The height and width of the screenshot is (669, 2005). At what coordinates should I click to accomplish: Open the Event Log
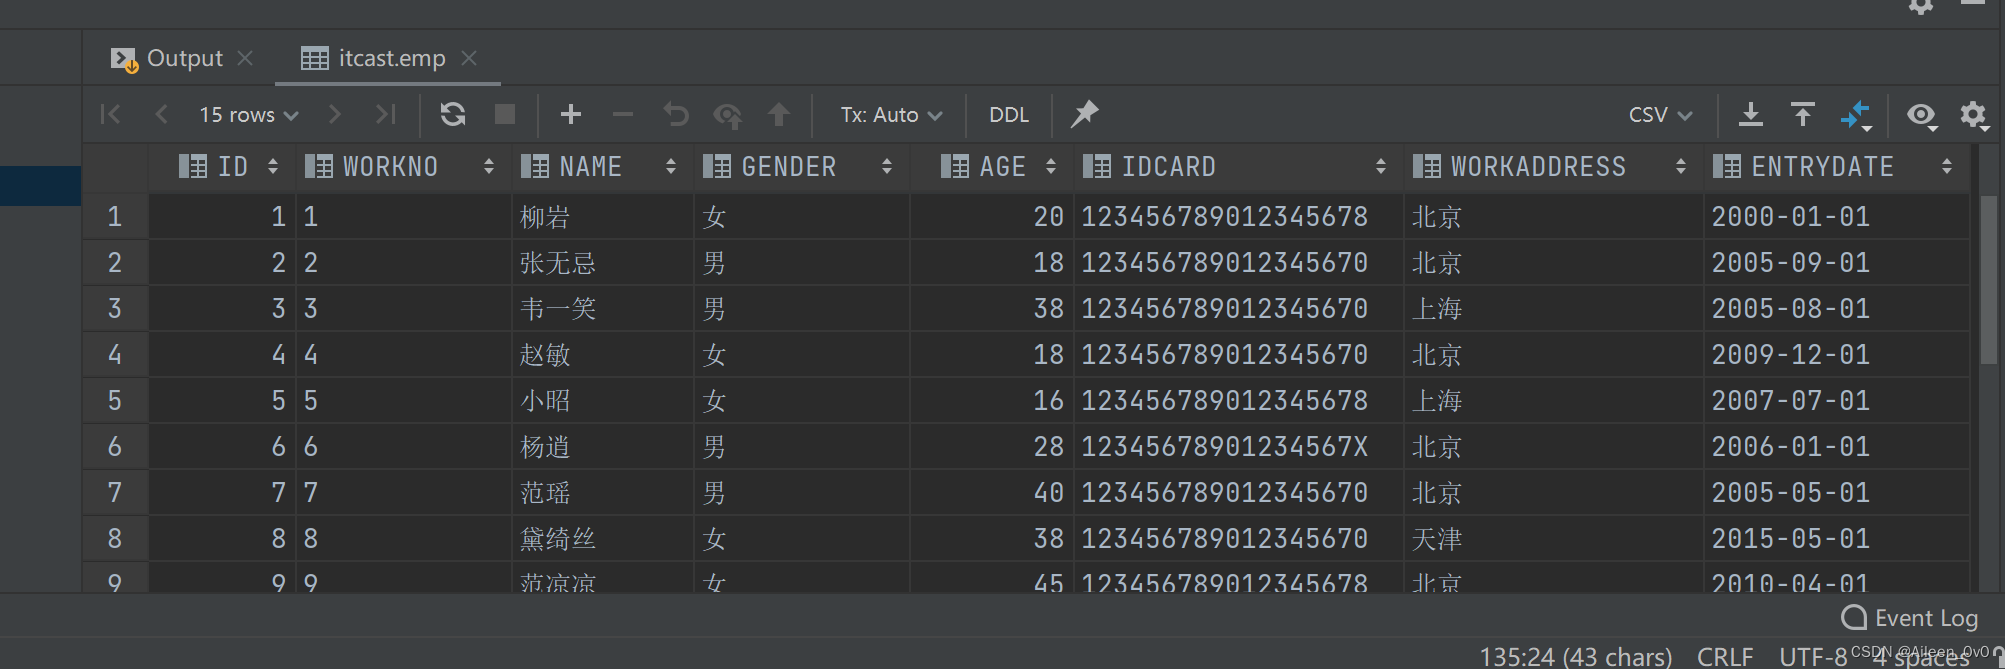[x=1911, y=618]
